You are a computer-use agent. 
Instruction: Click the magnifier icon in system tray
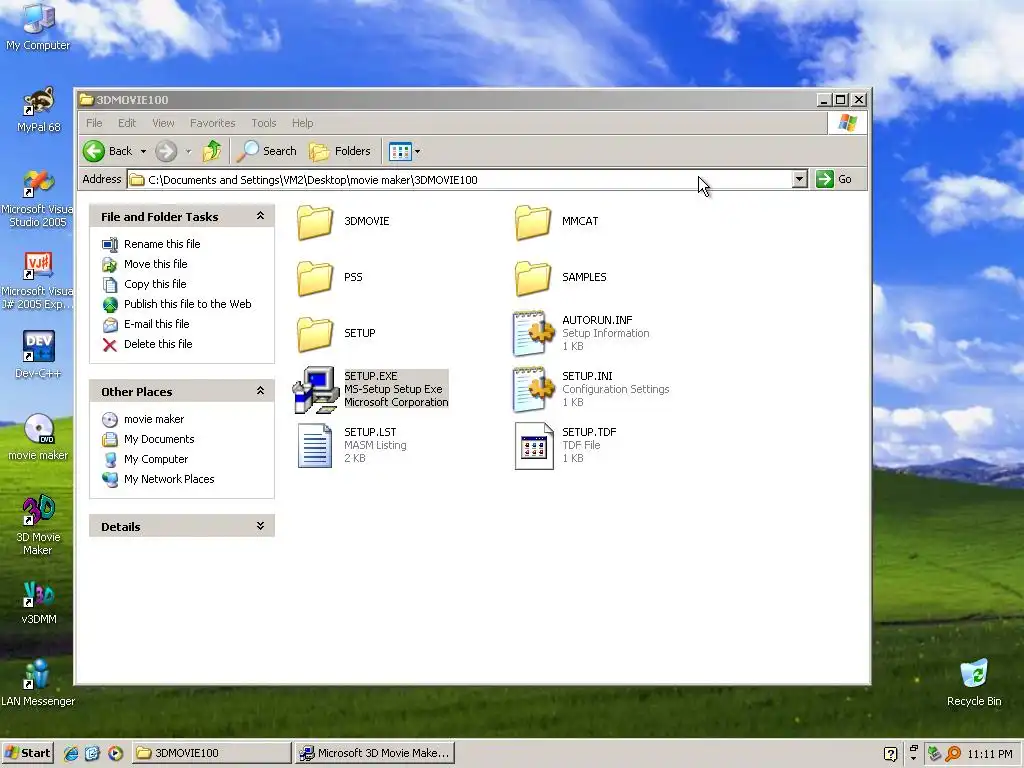click(953, 754)
